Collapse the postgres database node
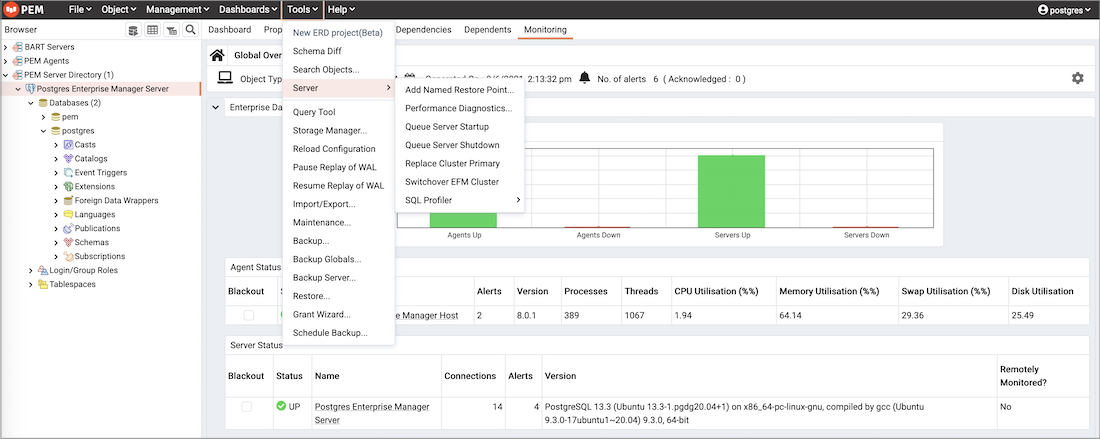 click(43, 130)
